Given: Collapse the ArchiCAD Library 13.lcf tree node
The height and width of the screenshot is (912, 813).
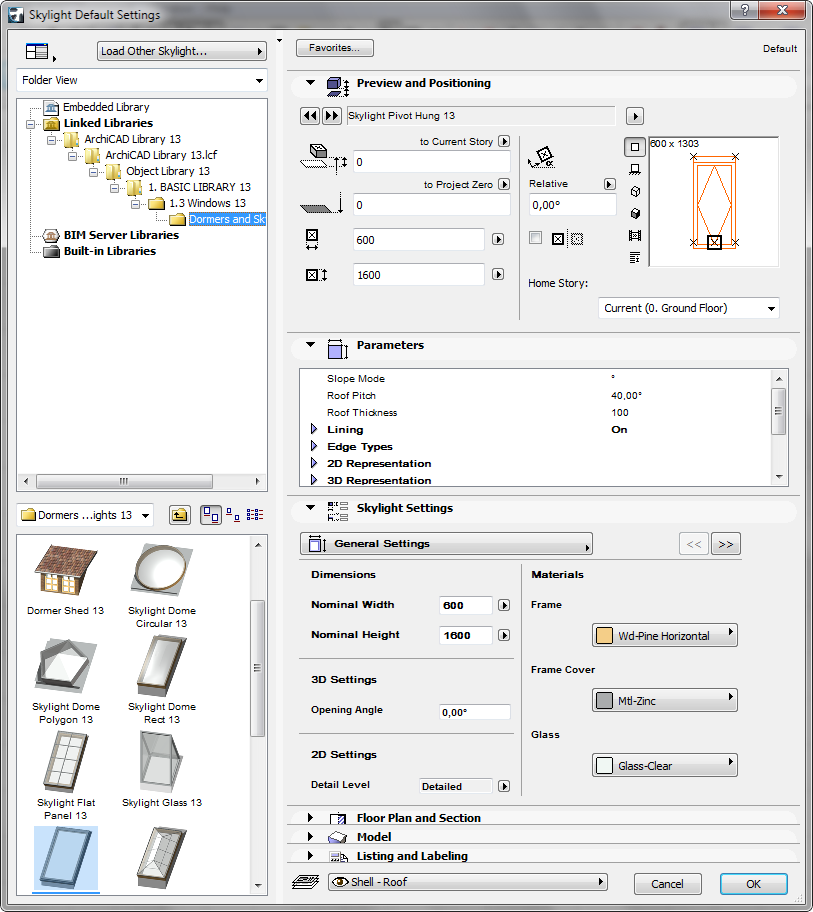Looking at the screenshot, I should 72,155.
